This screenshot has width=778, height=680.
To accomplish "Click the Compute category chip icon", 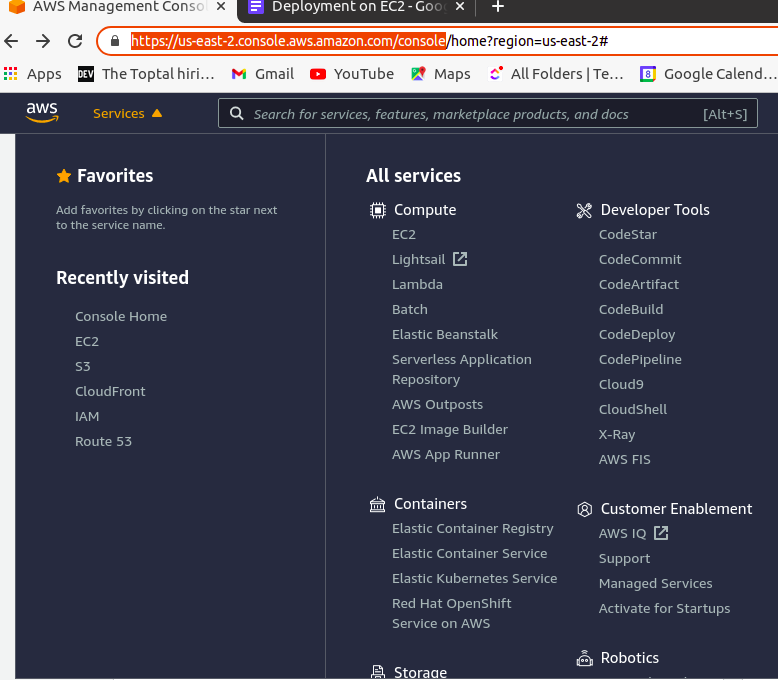I will (x=378, y=210).
